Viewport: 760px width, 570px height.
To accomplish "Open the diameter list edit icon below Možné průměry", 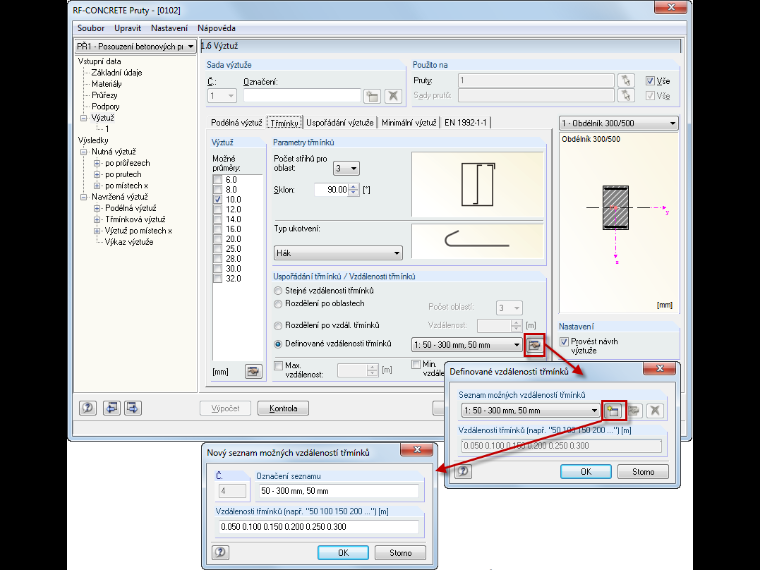I will 253,371.
